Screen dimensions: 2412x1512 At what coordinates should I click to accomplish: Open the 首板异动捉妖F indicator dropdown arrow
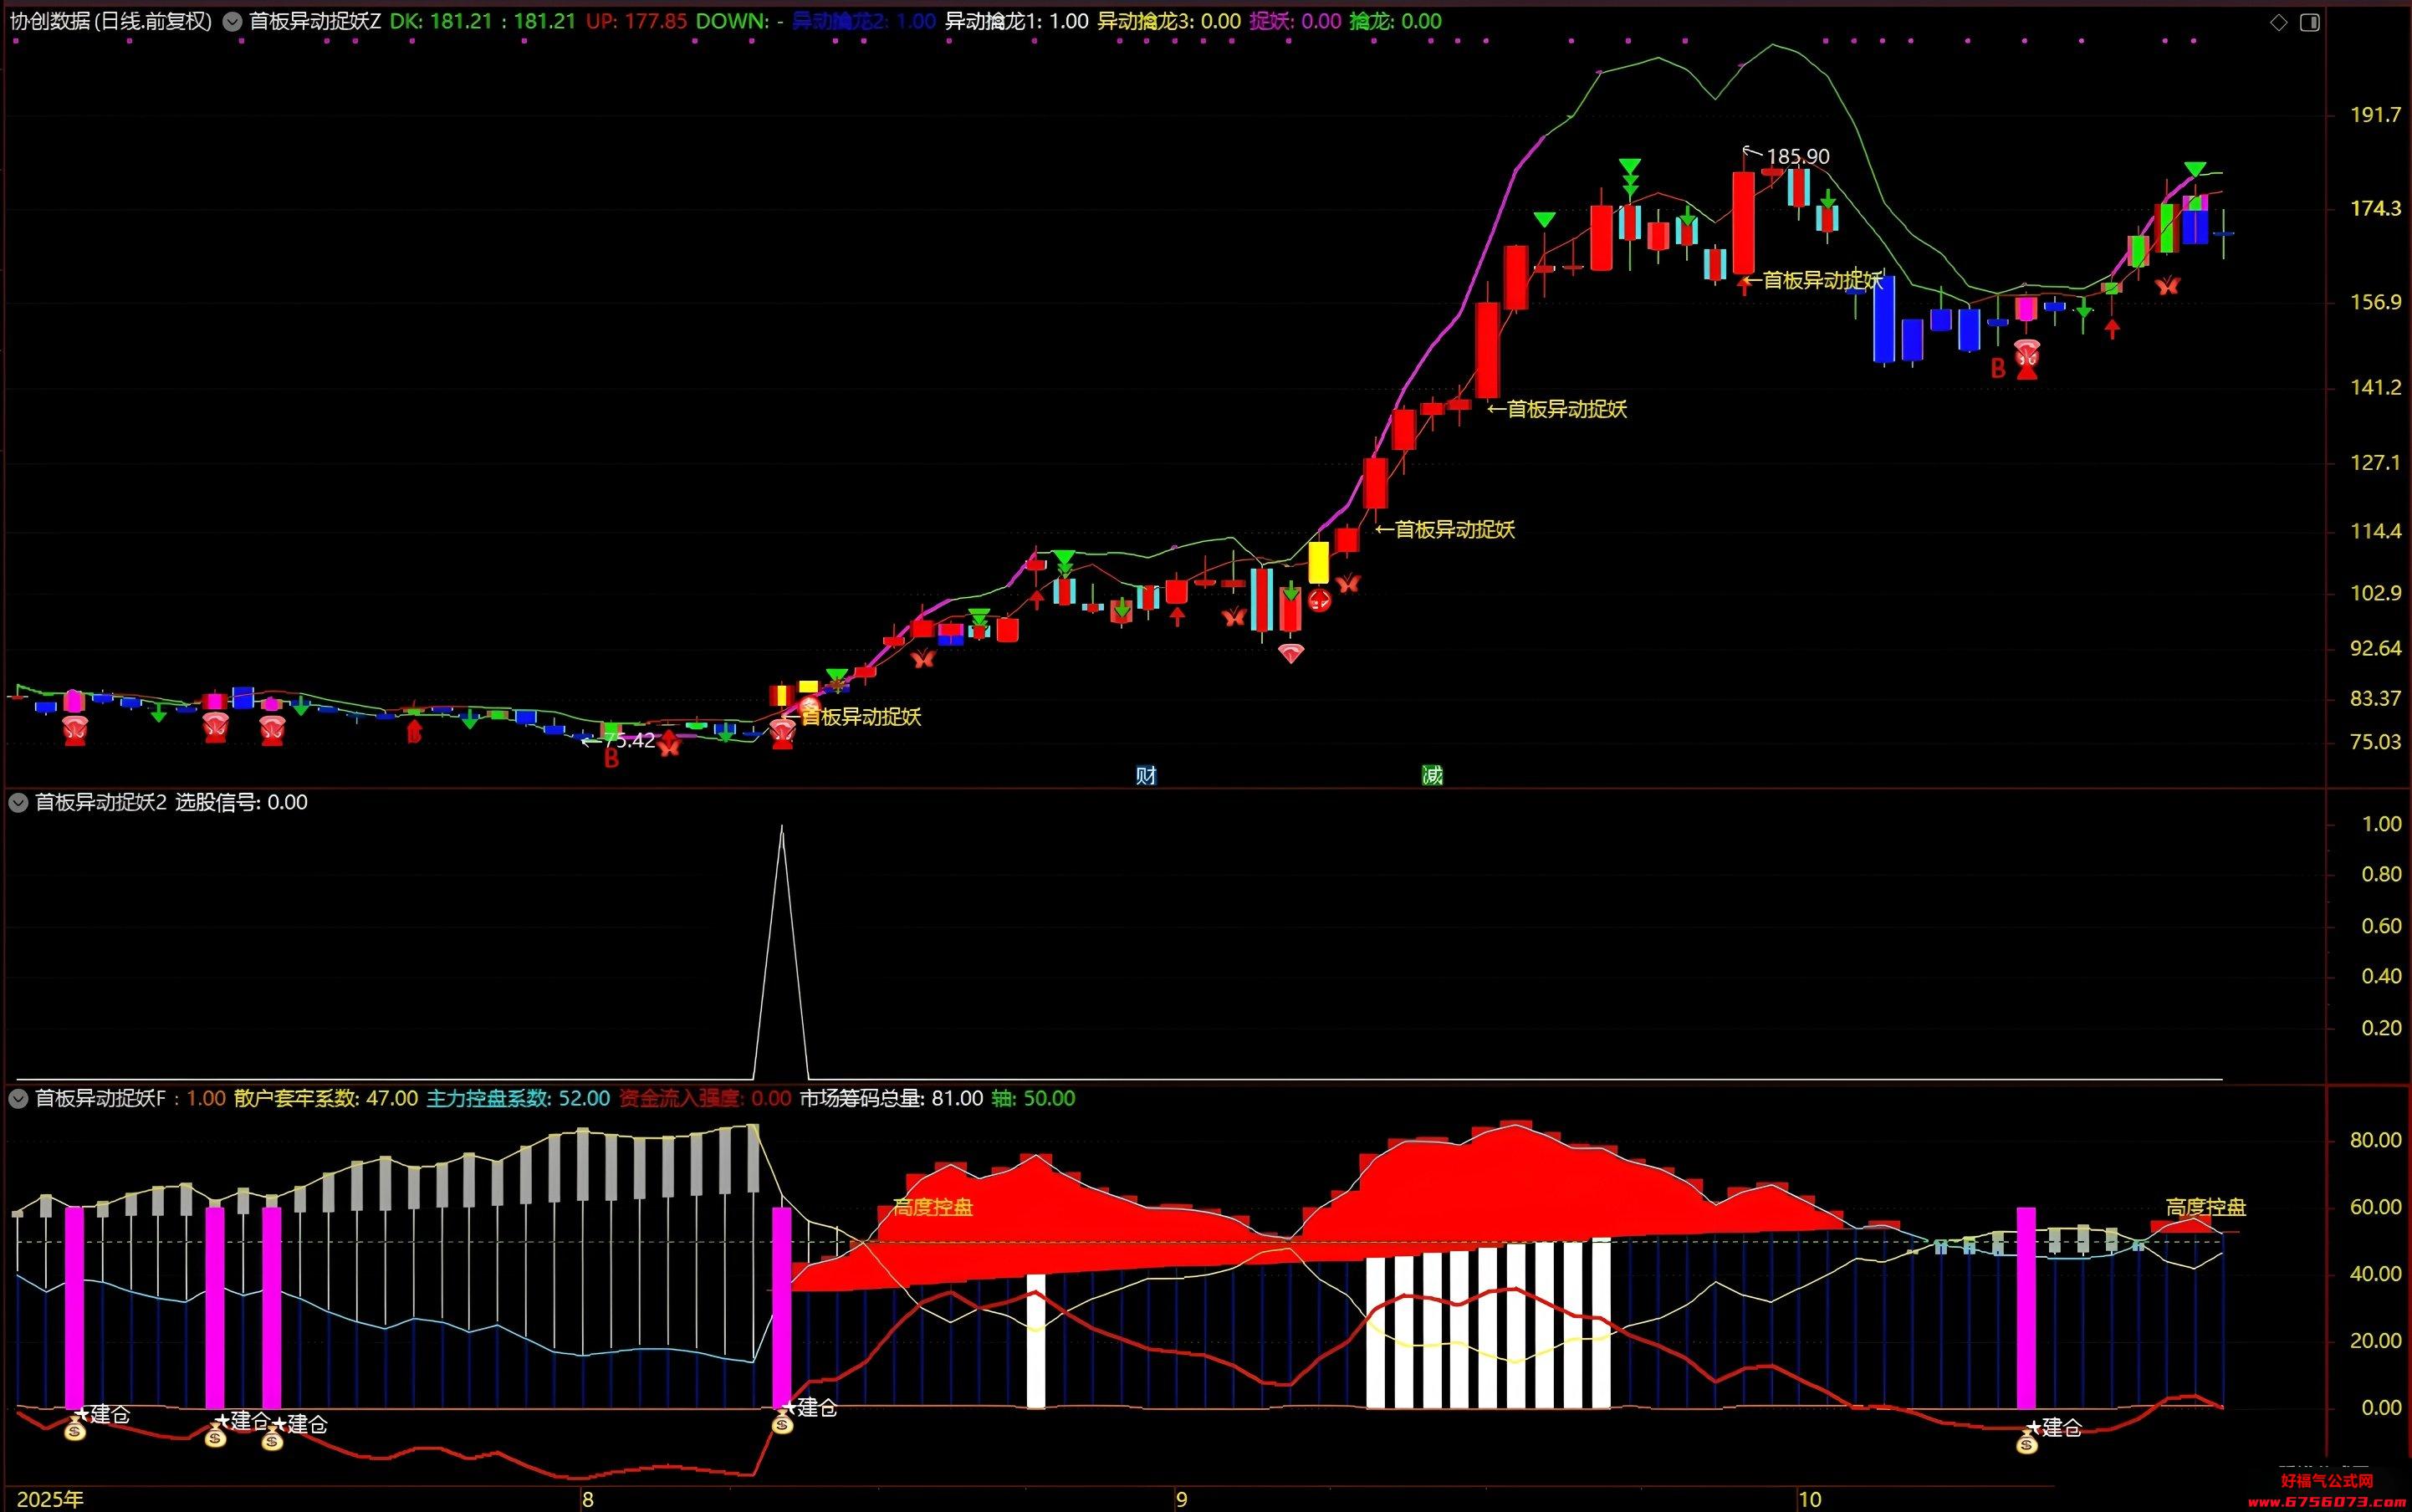[x=18, y=1098]
